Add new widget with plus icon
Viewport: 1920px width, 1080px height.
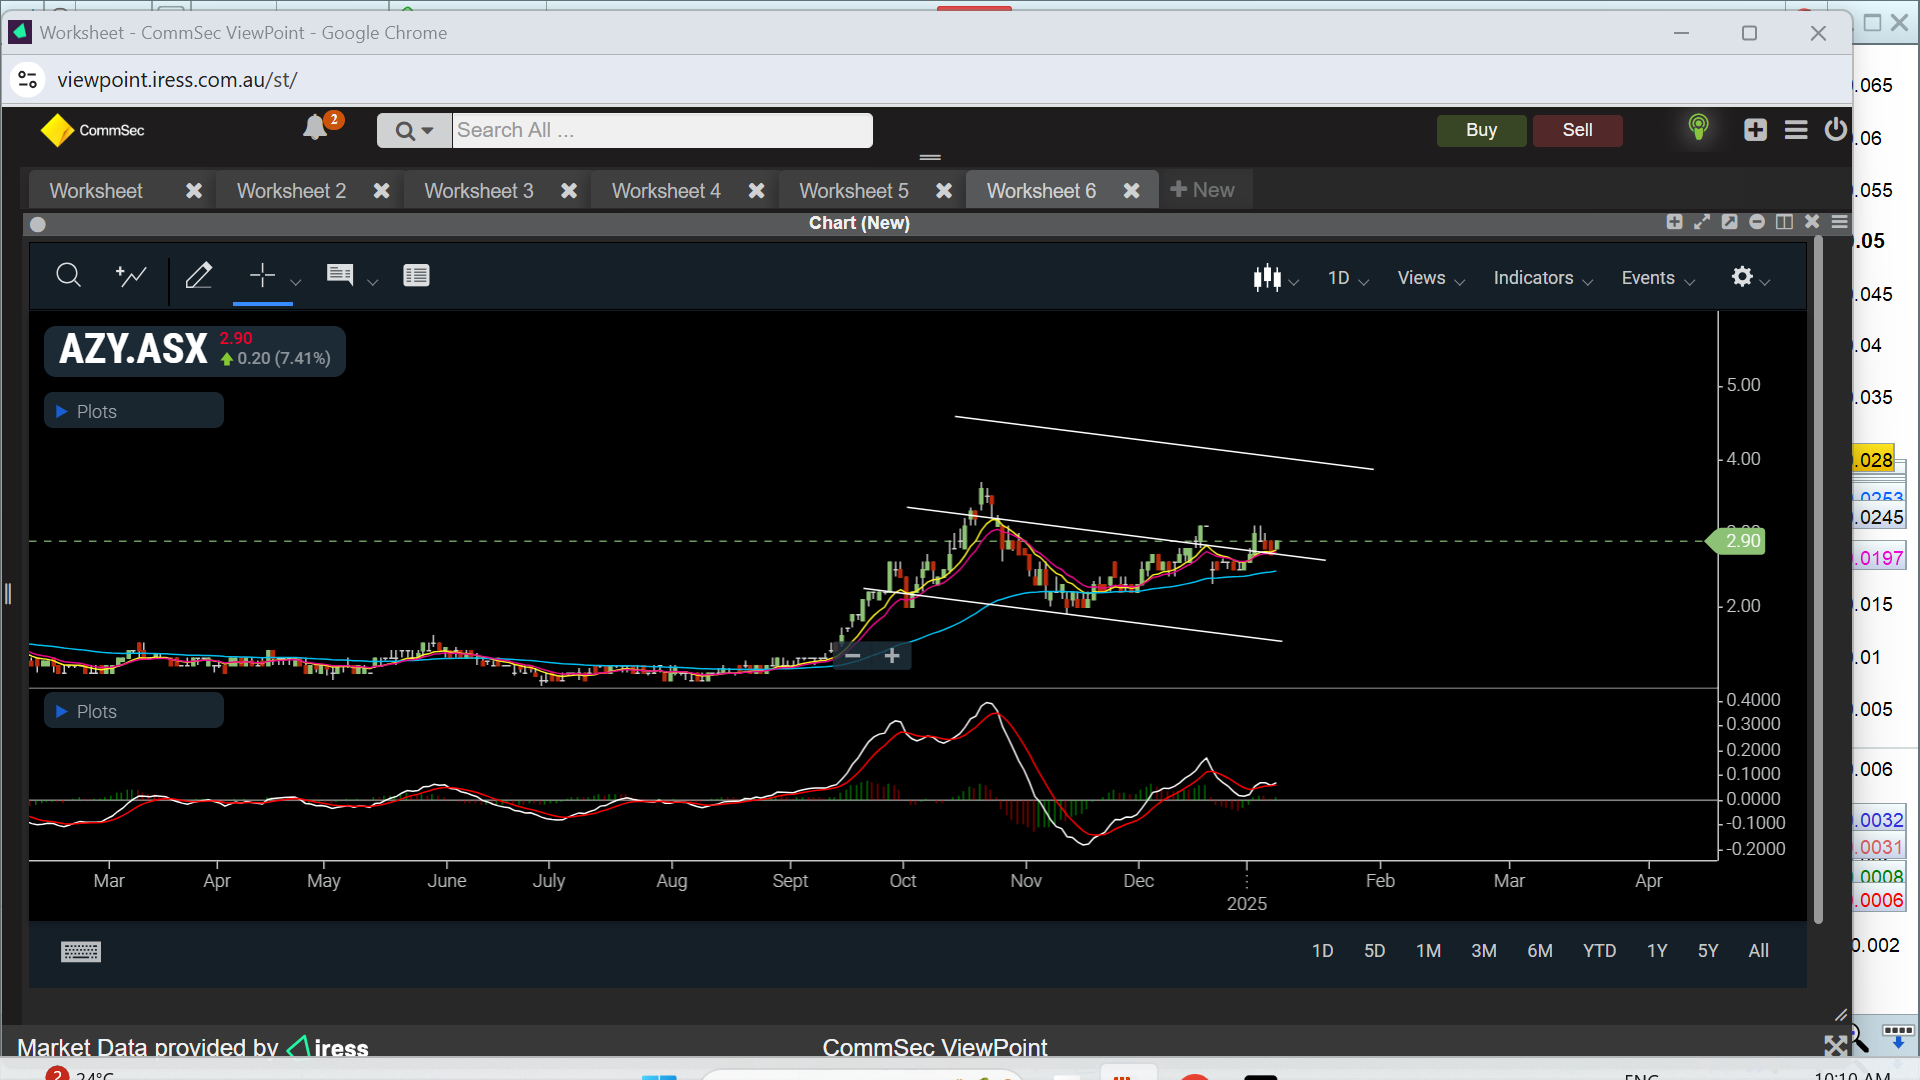1755,130
